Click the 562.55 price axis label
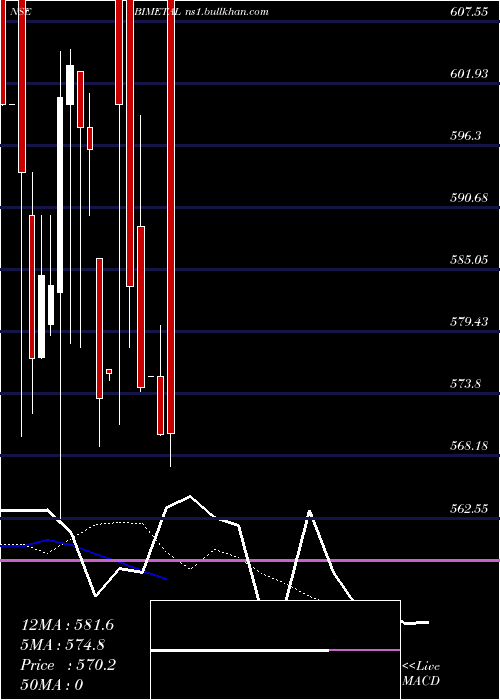Image resolution: width=500 pixels, height=700 pixels. pyautogui.click(x=468, y=508)
